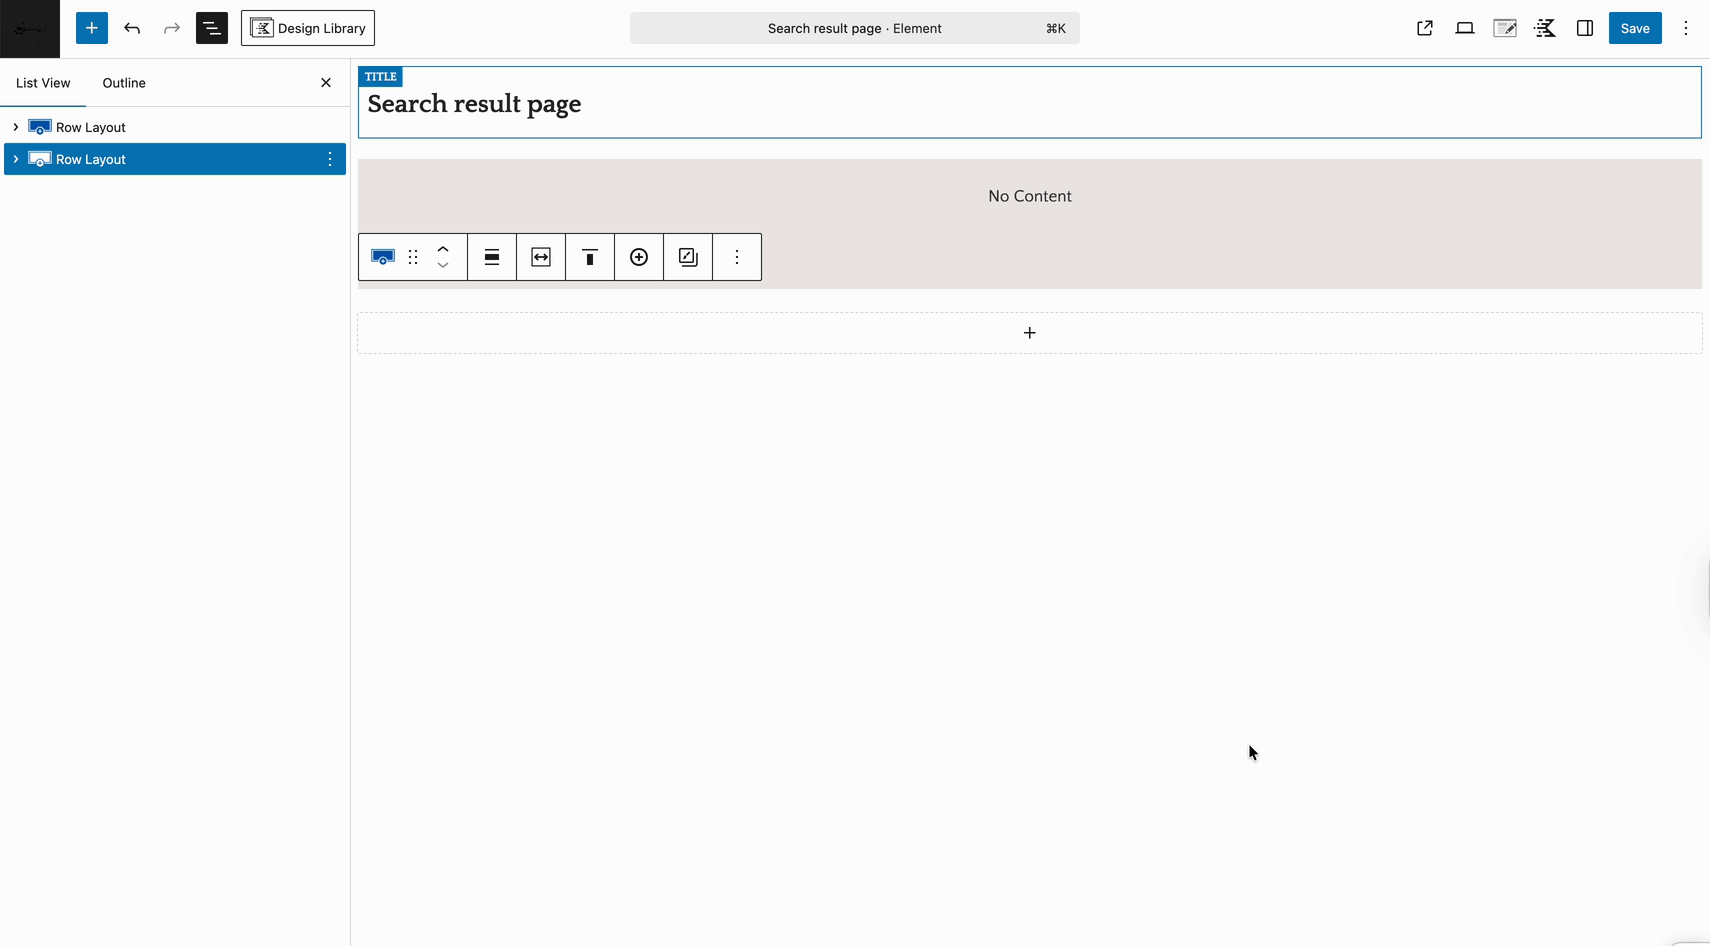The width and height of the screenshot is (1710, 946).
Task: Toggle the editor mode pencil icon
Action: (1505, 28)
